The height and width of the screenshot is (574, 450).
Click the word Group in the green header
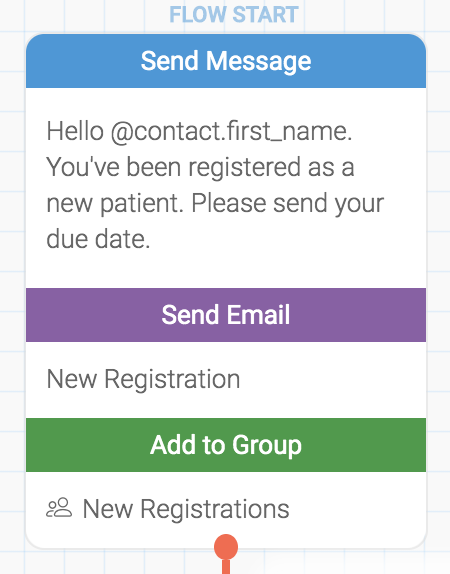[x=266, y=446]
